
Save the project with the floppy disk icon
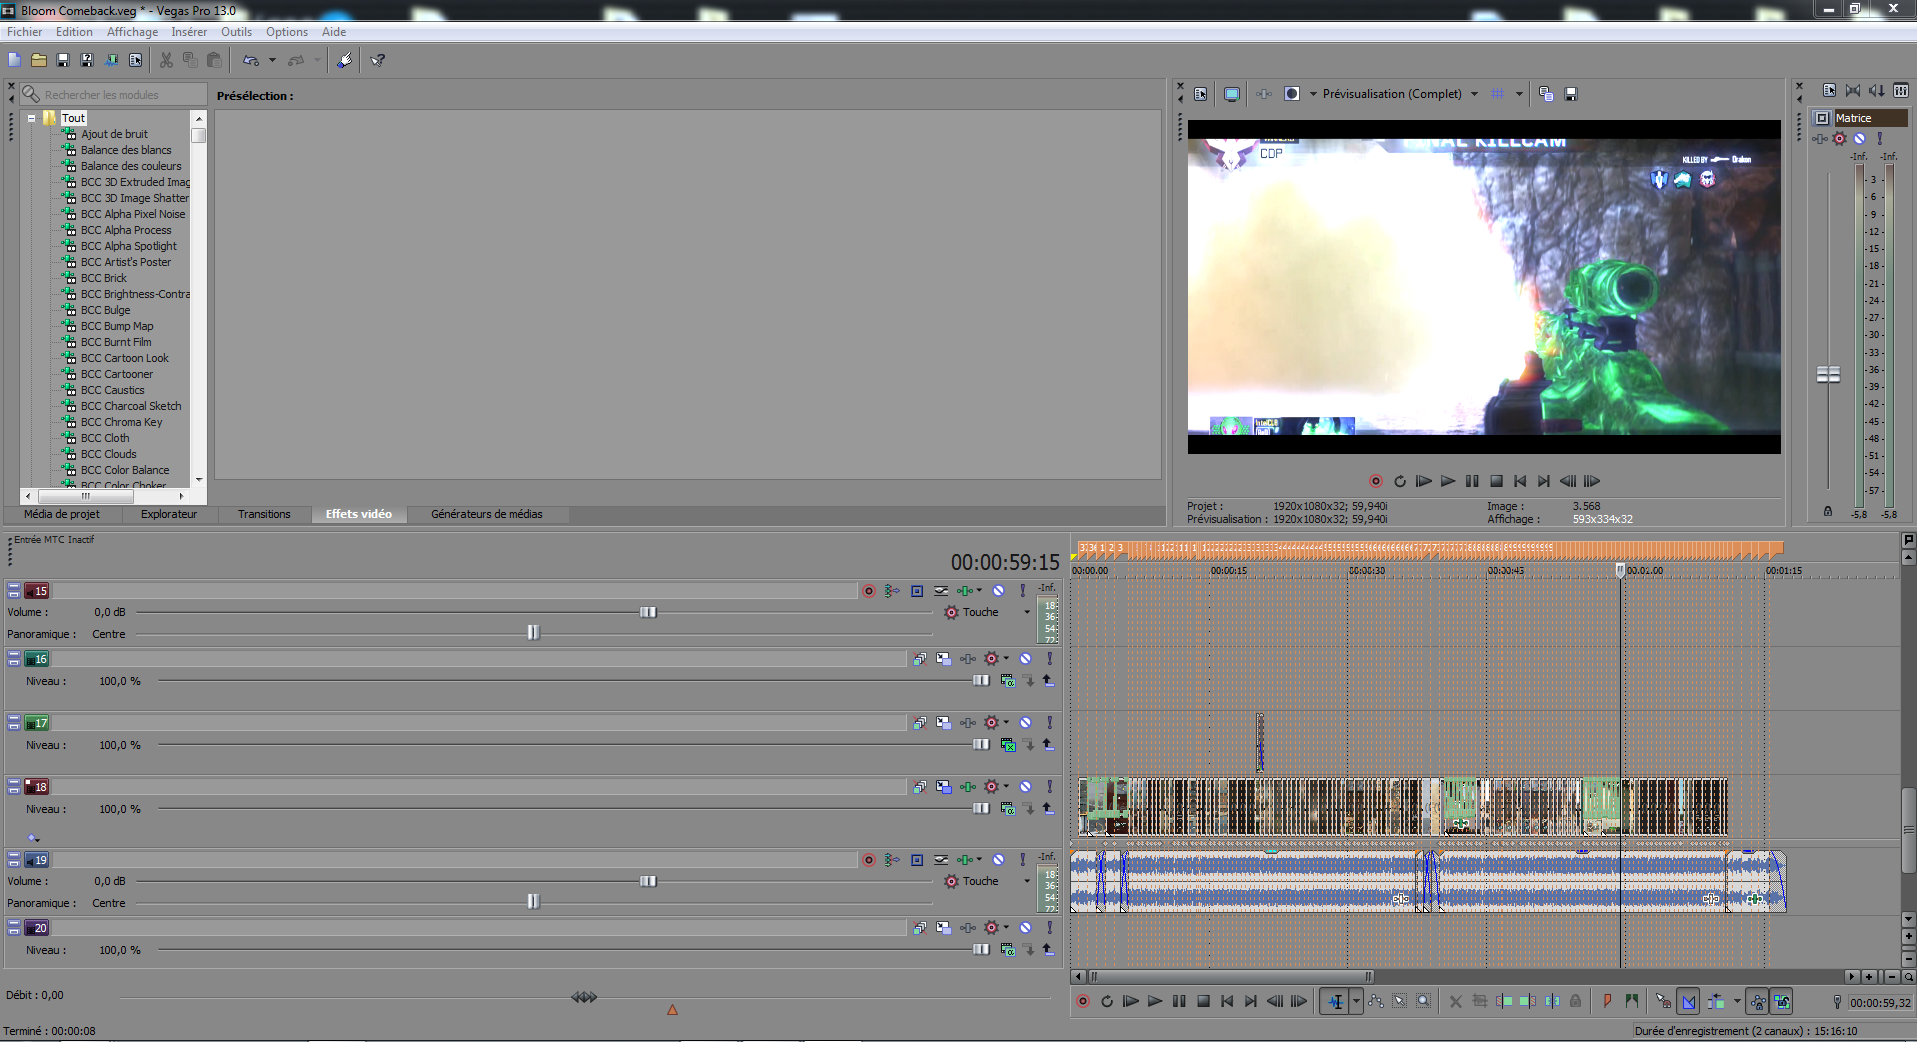63,60
